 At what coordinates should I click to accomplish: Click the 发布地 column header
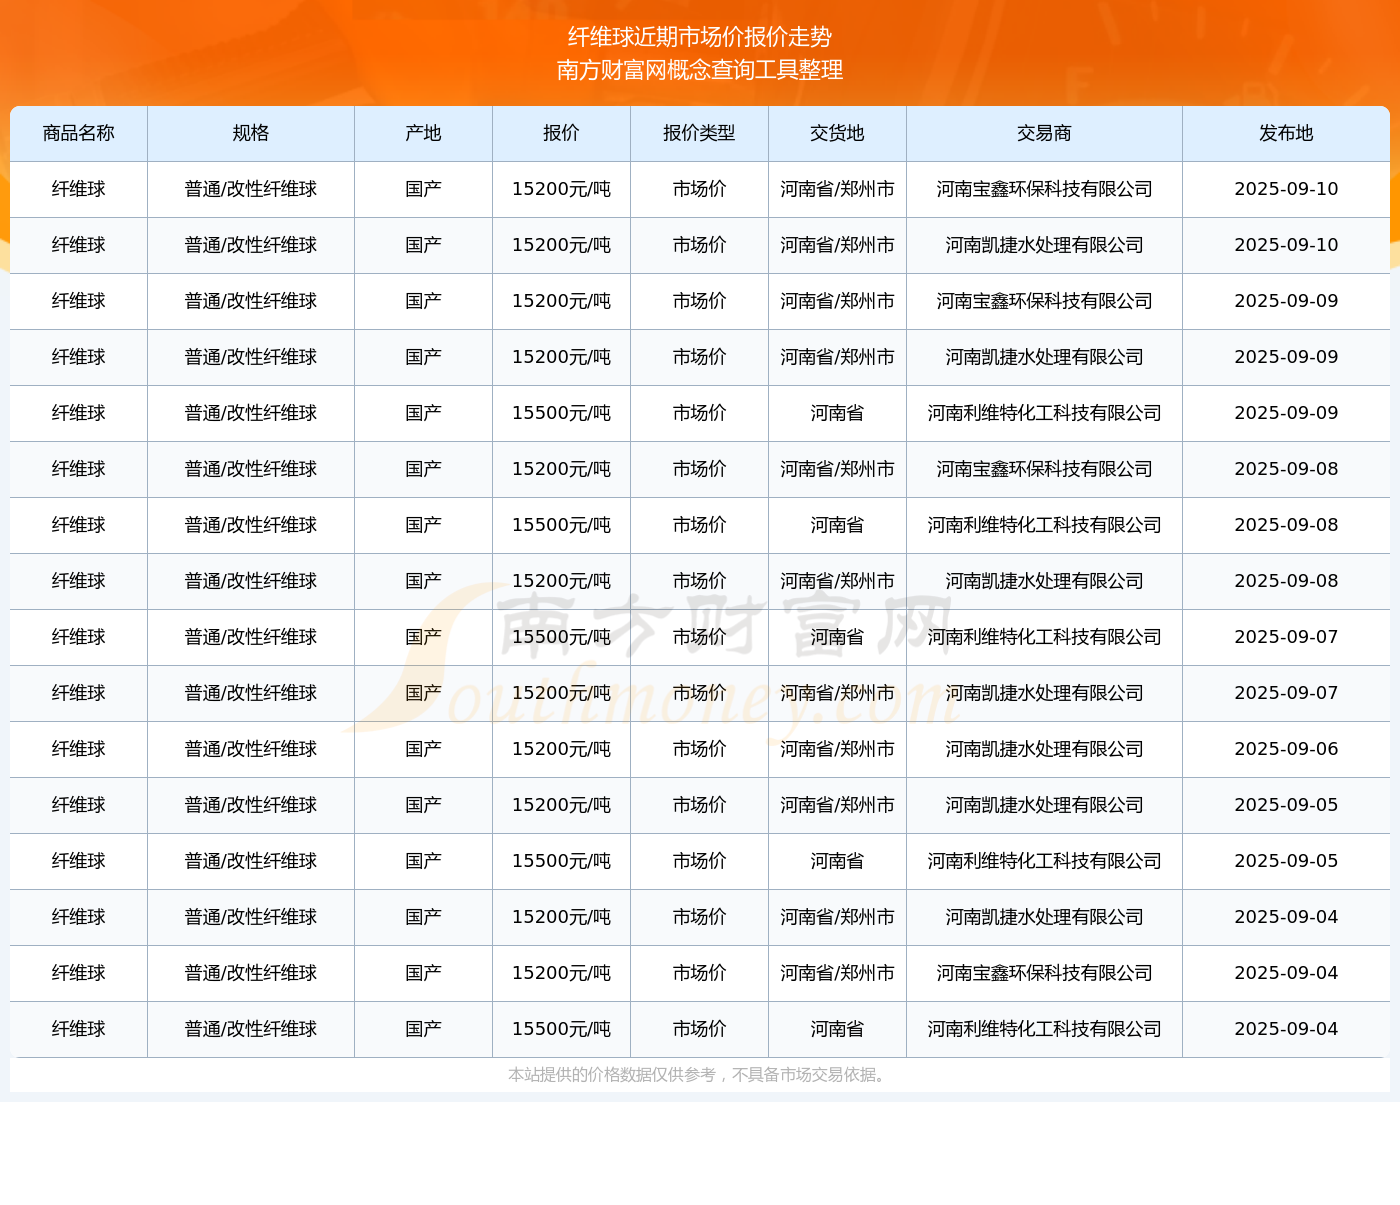(1287, 133)
